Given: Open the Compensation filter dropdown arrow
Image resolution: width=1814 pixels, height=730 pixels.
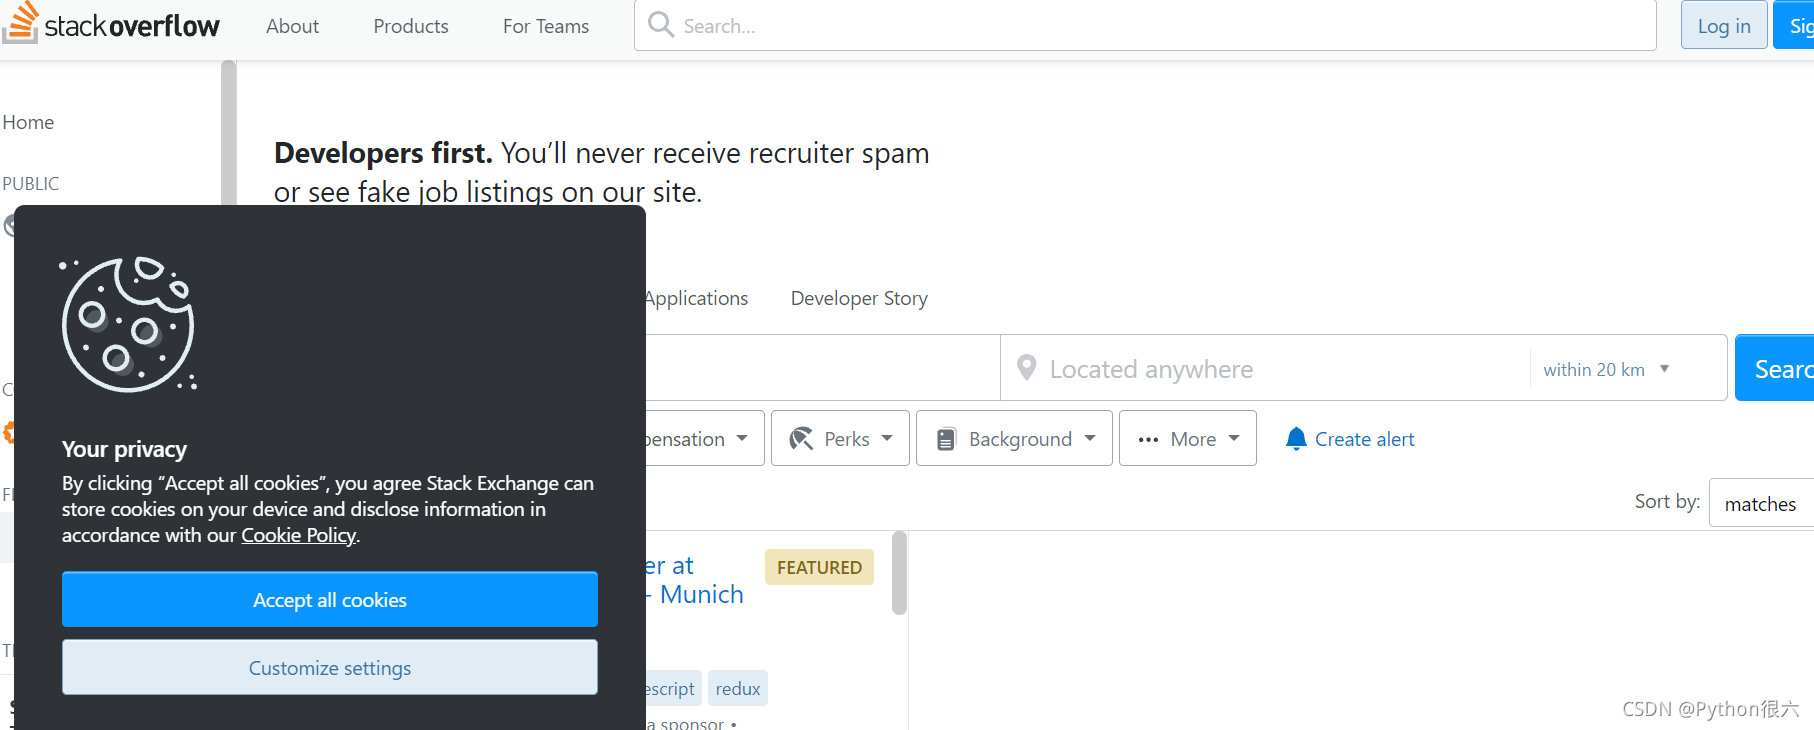Looking at the screenshot, I should pyautogui.click(x=742, y=438).
